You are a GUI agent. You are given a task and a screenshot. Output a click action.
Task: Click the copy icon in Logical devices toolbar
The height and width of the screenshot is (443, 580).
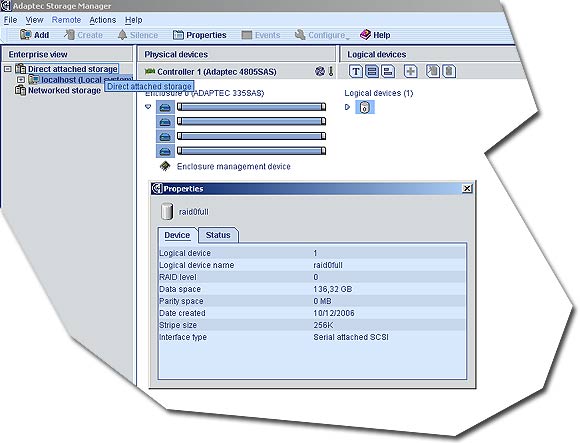coord(433,71)
